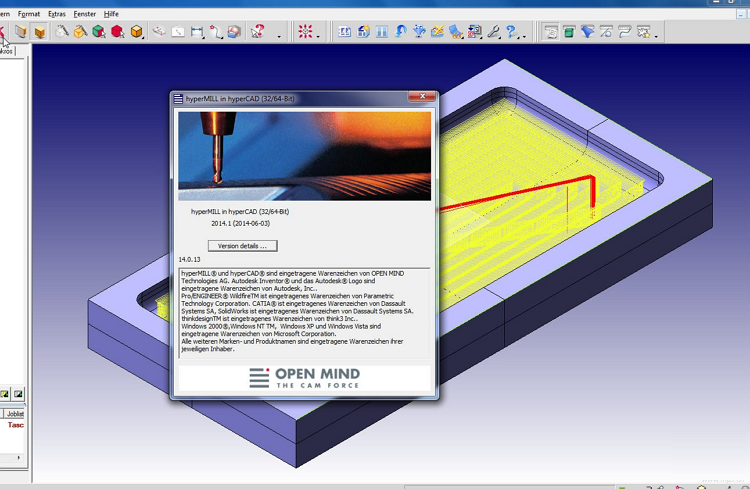
Task: Click the red and blue settings panel icon
Action: pyautogui.click(x=474, y=32)
